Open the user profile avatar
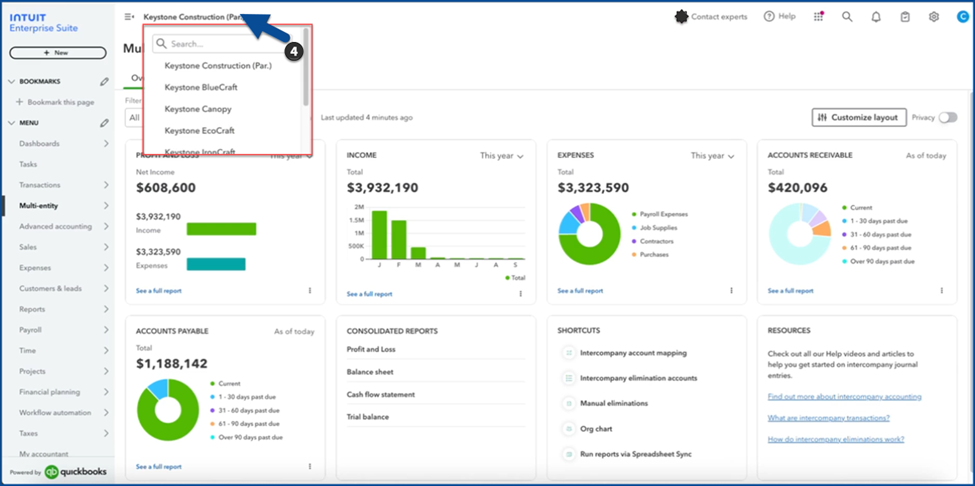 (962, 17)
